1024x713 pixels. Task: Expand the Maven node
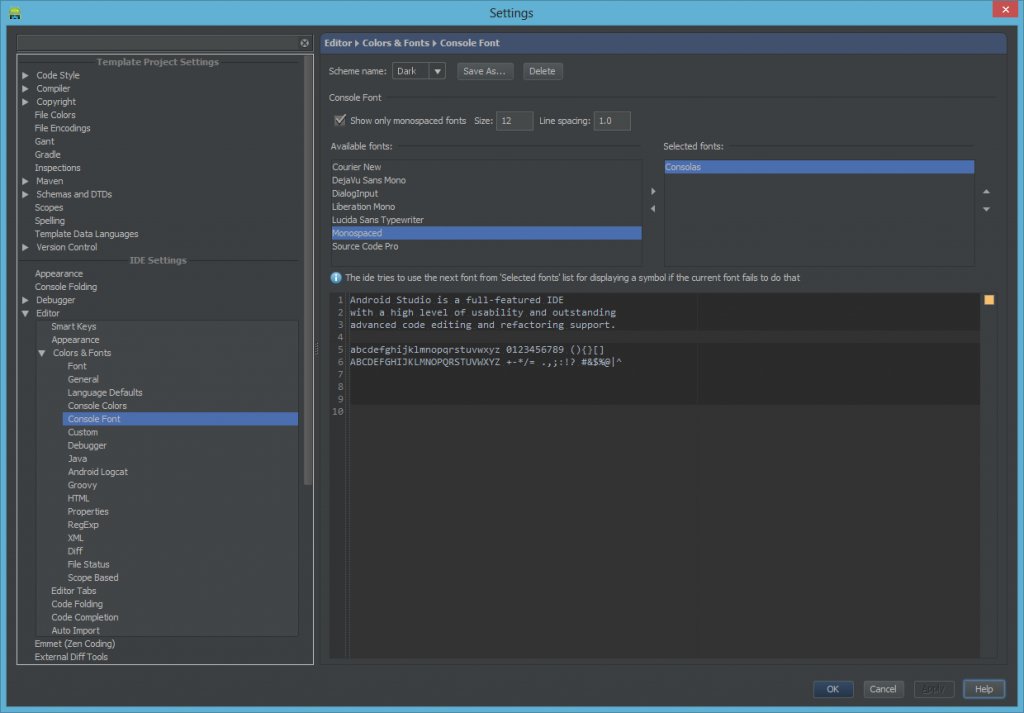[25, 181]
